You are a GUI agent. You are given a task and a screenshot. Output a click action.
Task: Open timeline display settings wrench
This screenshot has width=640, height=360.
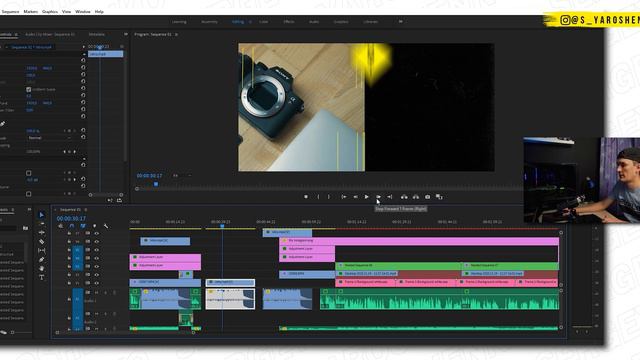[x=106, y=226]
